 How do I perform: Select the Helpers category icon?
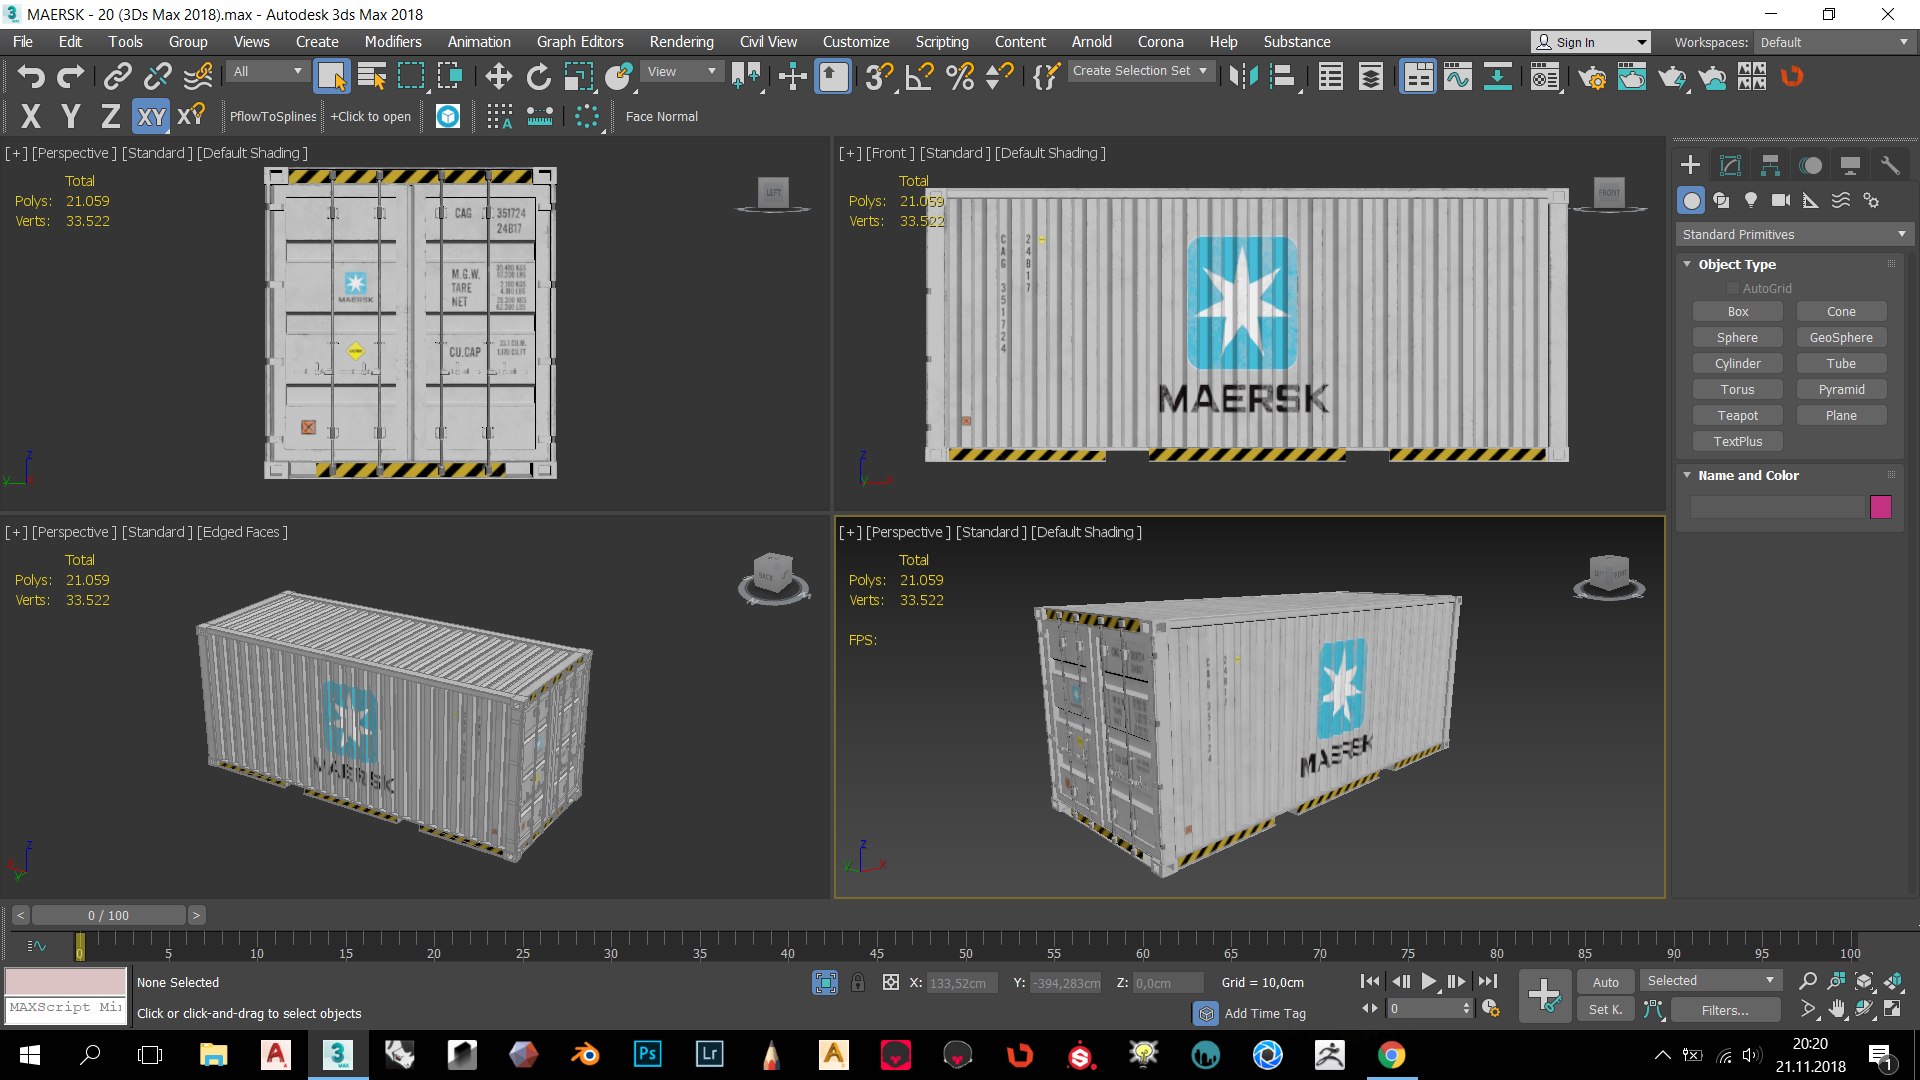pos(1811,200)
